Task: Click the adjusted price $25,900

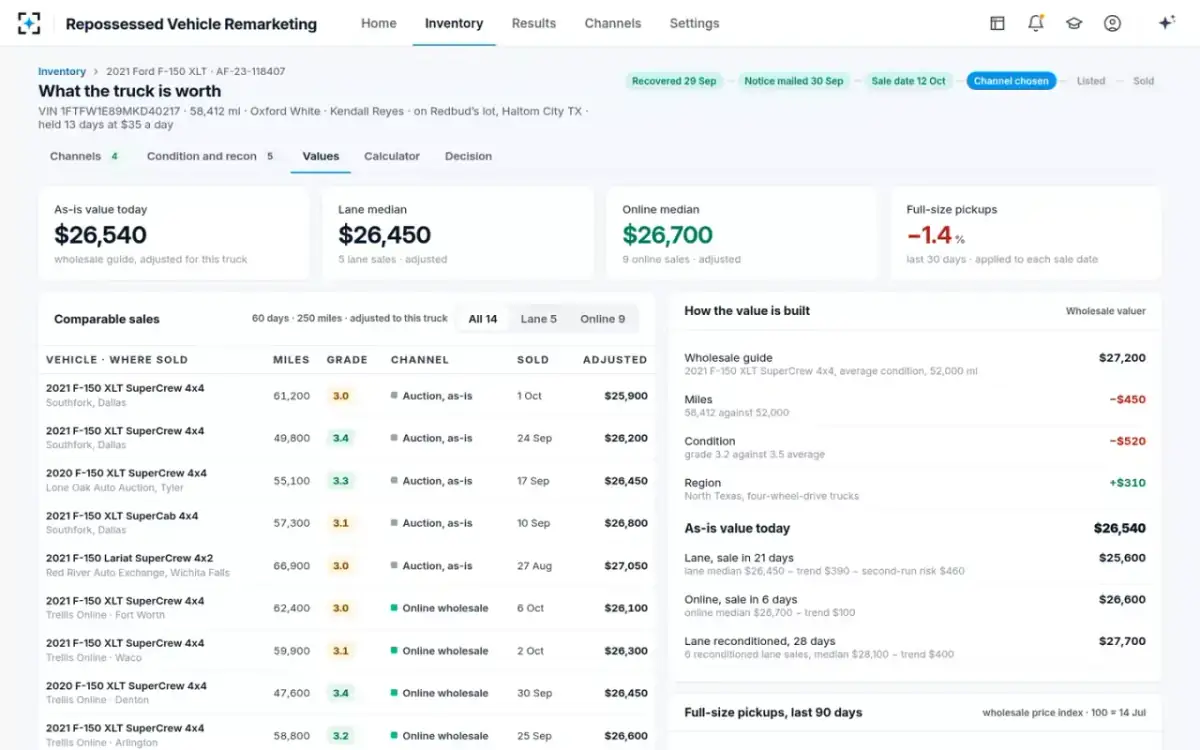Action: point(626,396)
